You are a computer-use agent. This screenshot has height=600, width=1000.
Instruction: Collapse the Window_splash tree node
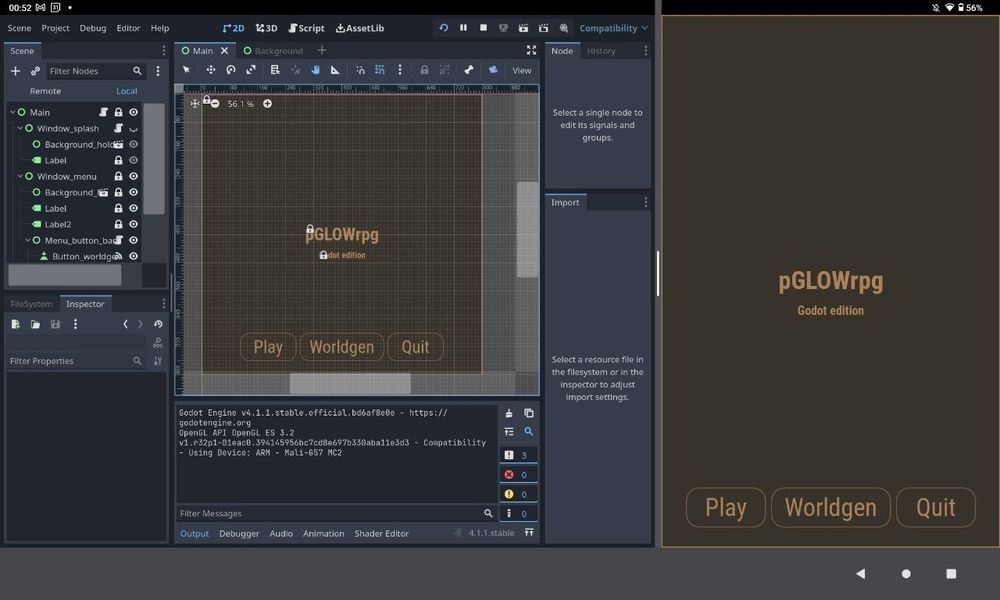20,128
